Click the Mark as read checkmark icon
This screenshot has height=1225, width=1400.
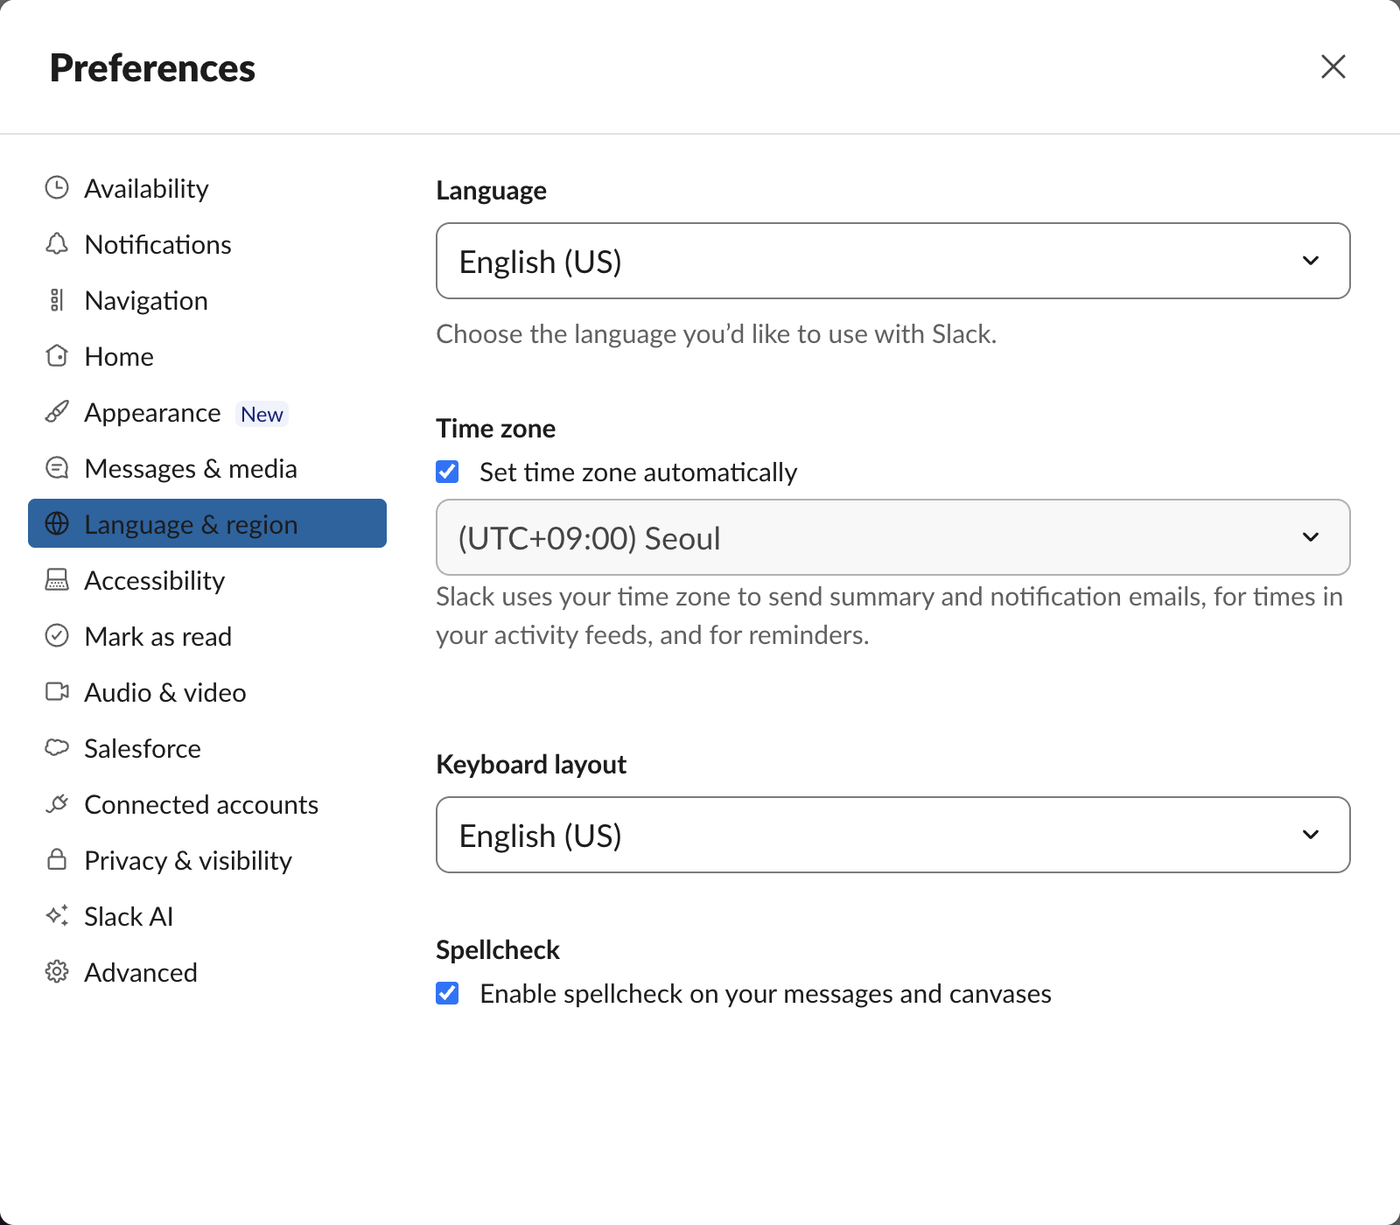click(57, 636)
